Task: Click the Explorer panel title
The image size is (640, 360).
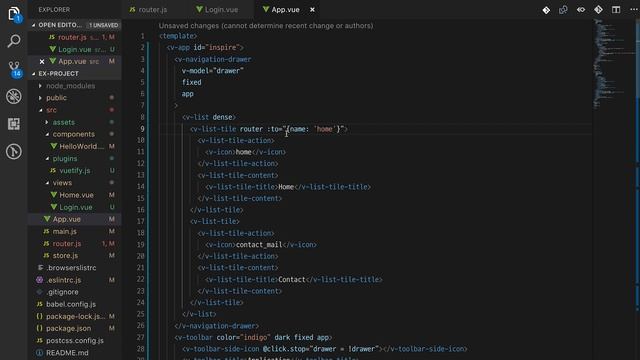Action: (54, 9)
